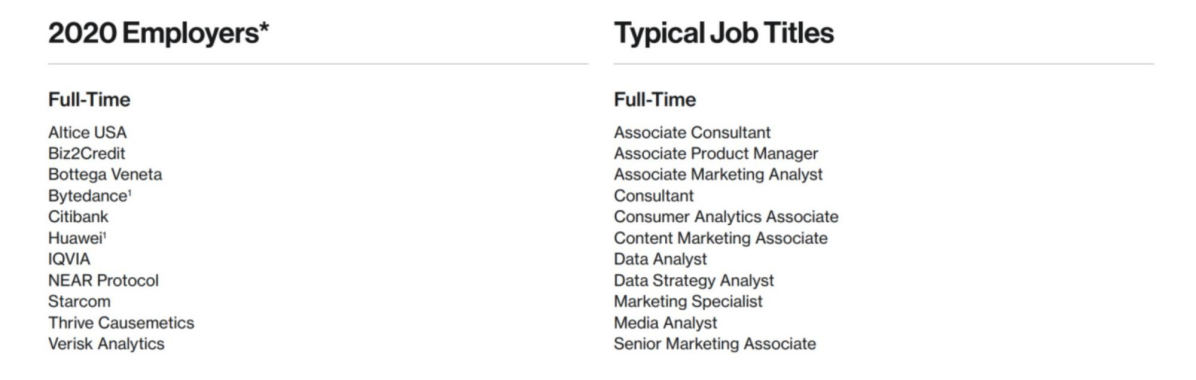Select Associate Product Manager title
The image size is (1196, 380).
[x=715, y=153]
